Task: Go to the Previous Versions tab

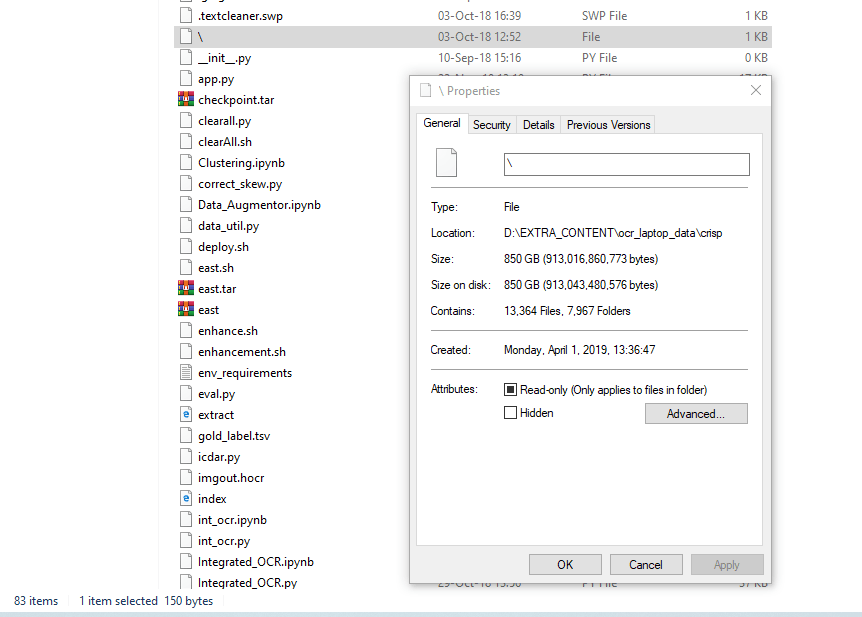Action: [x=608, y=125]
